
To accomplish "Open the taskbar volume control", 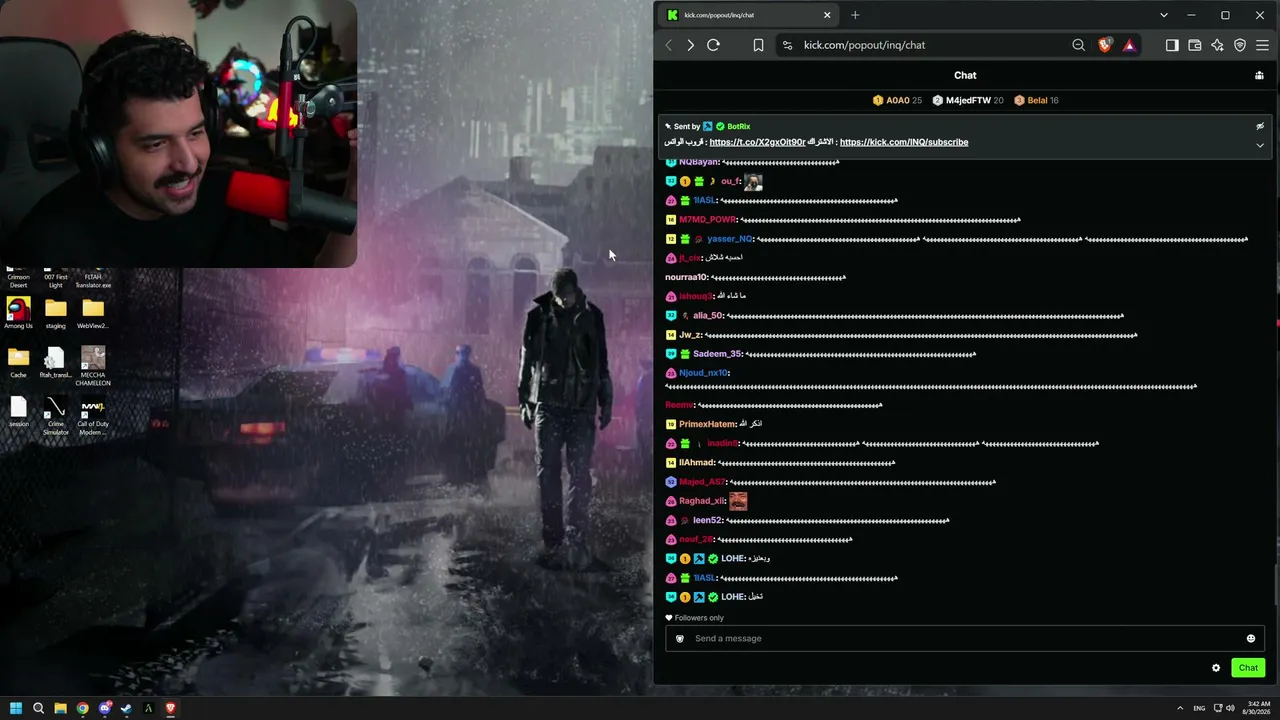I will click(1230, 708).
